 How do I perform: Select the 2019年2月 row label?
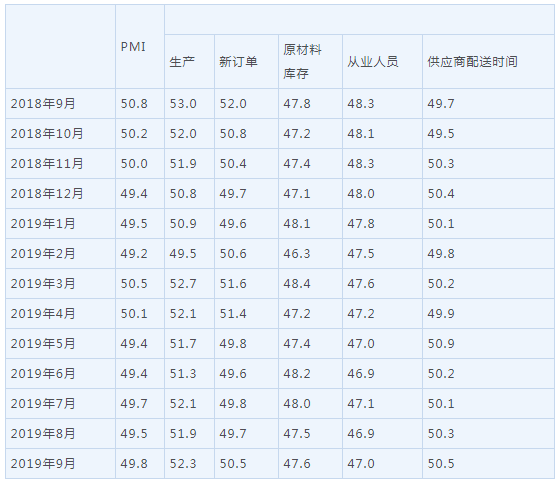43,254
